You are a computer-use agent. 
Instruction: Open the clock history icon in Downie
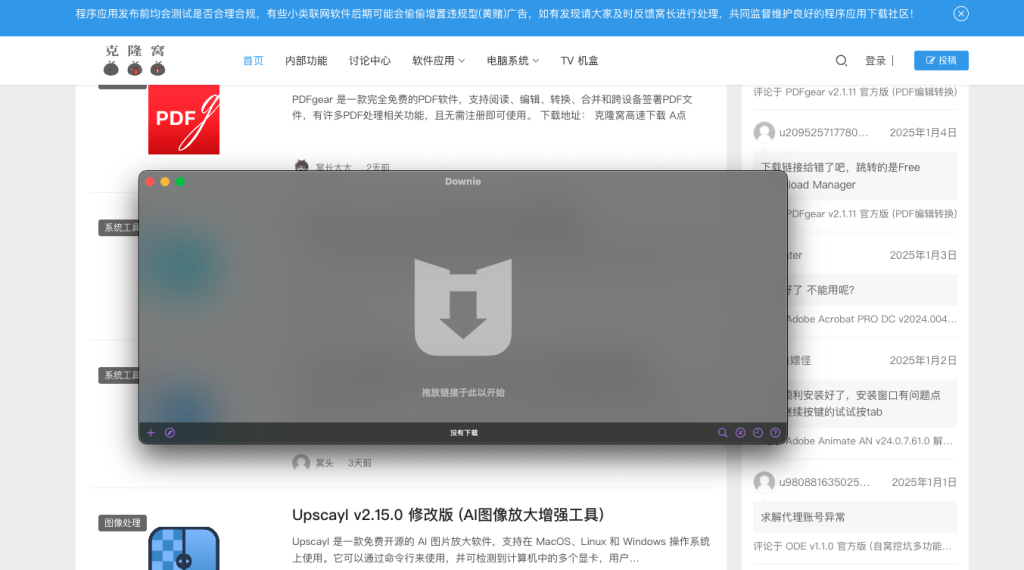click(758, 433)
